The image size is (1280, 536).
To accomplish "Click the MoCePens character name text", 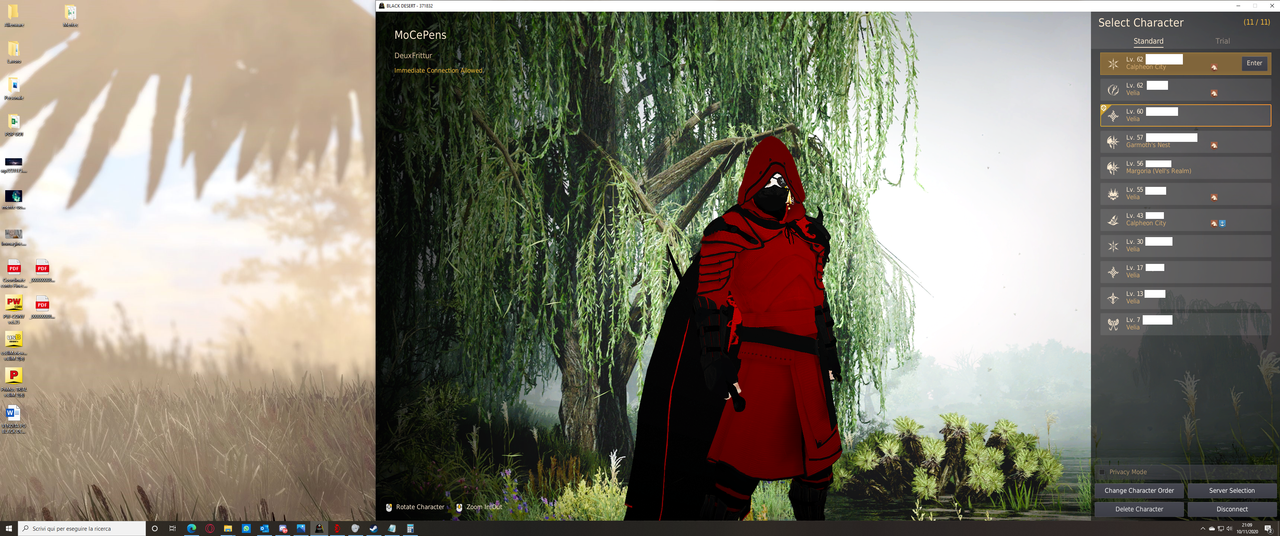I will pyautogui.click(x=420, y=35).
